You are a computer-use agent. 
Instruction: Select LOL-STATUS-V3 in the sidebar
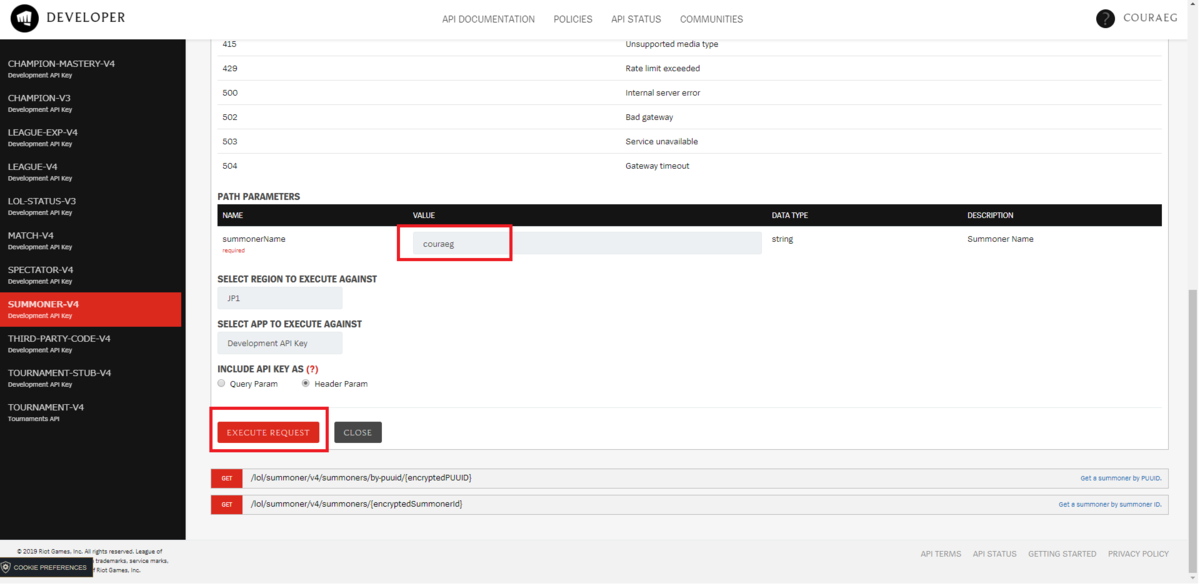(91, 206)
